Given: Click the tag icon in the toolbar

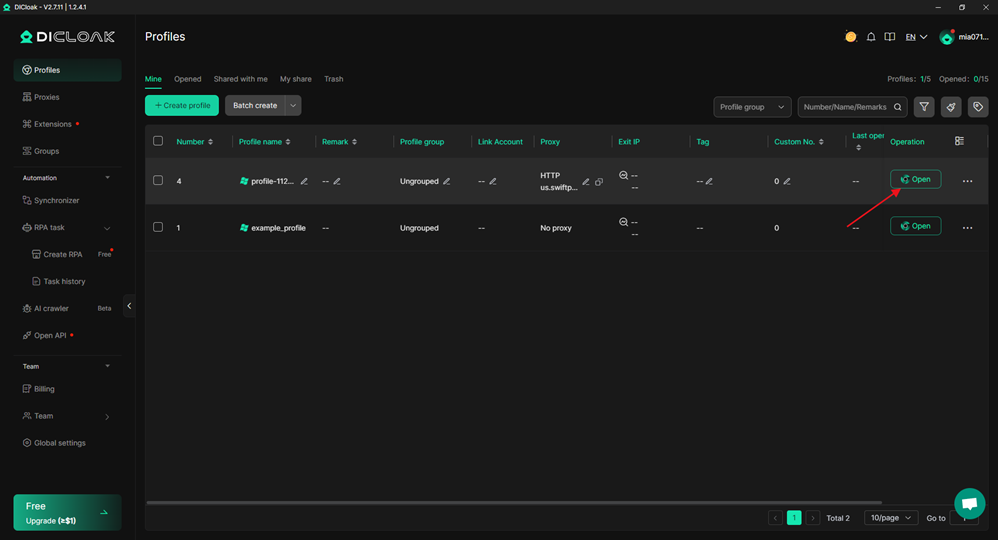Looking at the screenshot, I should pos(978,107).
